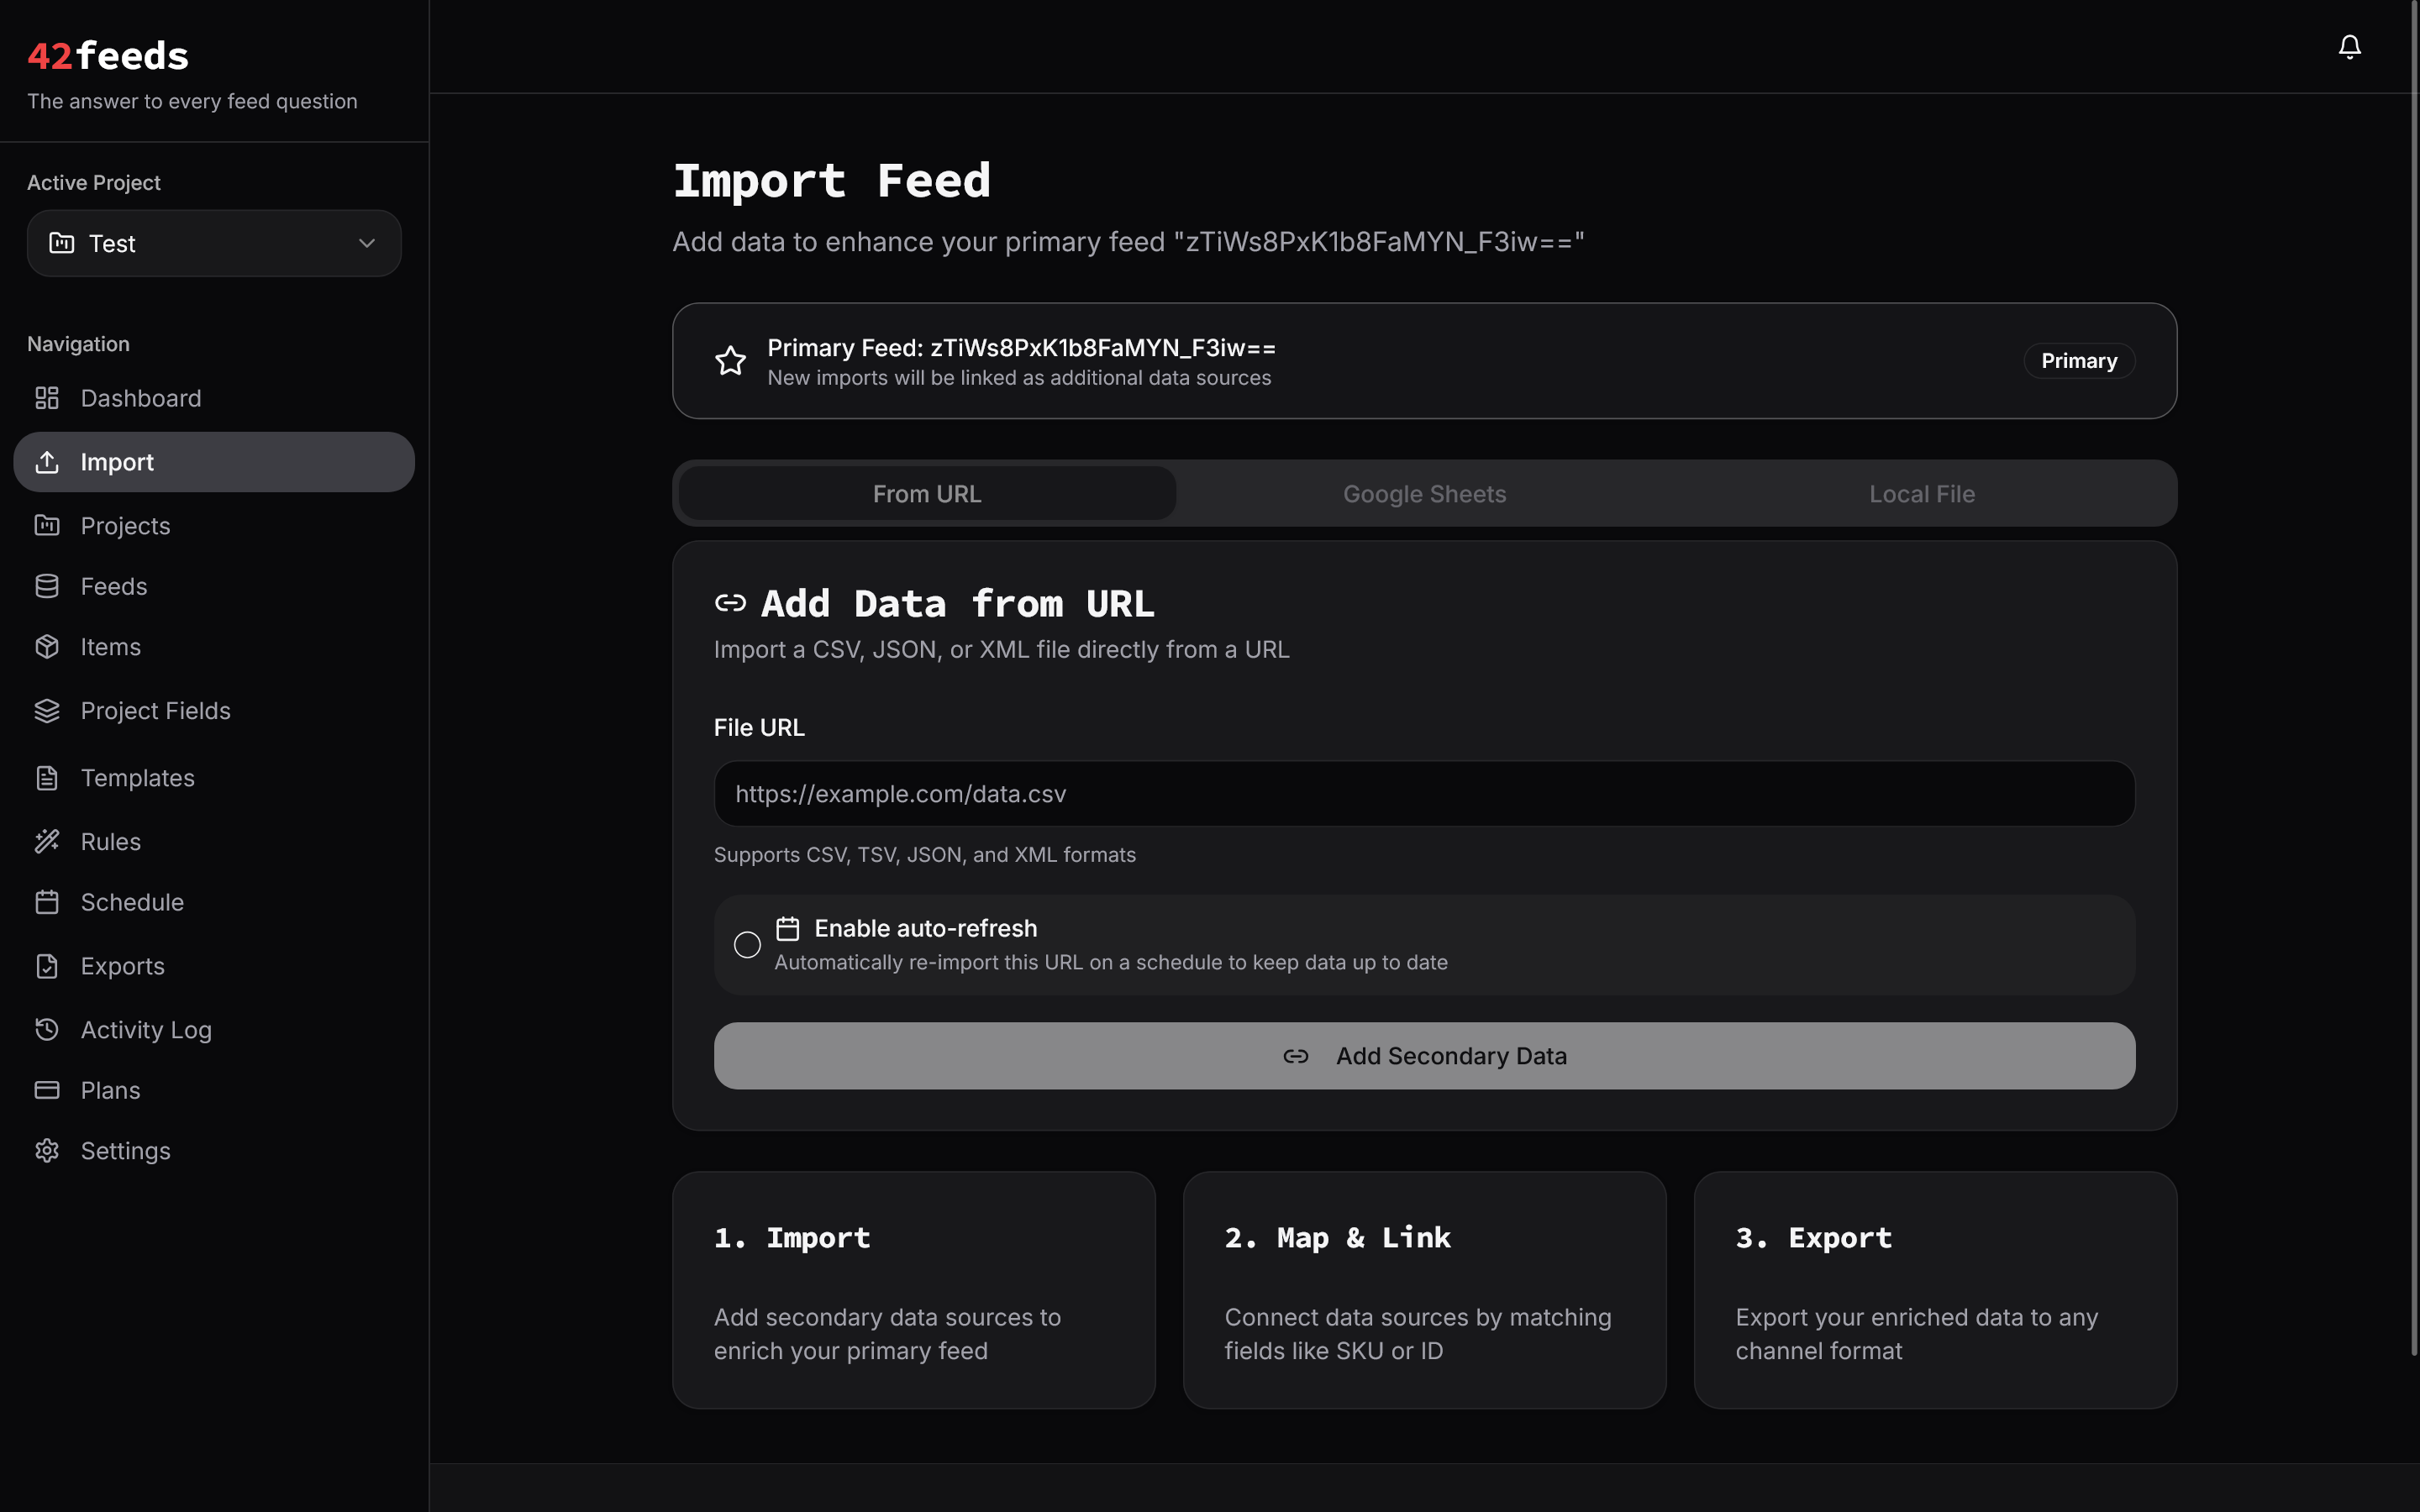Click the Items cube icon
The height and width of the screenshot is (1512, 2420).
pyautogui.click(x=47, y=647)
